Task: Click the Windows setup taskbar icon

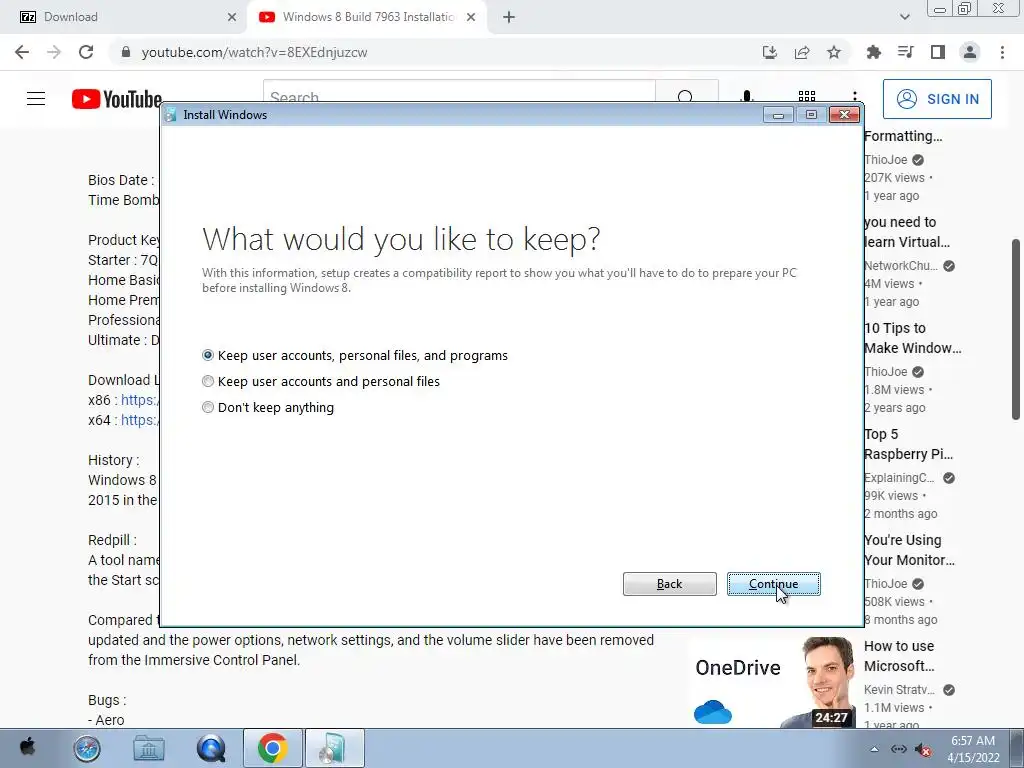Action: click(x=335, y=748)
